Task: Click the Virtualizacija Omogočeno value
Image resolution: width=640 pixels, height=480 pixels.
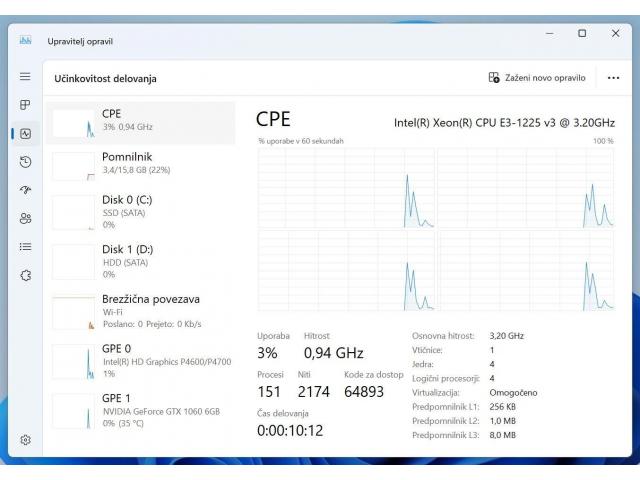Action: coord(513,393)
